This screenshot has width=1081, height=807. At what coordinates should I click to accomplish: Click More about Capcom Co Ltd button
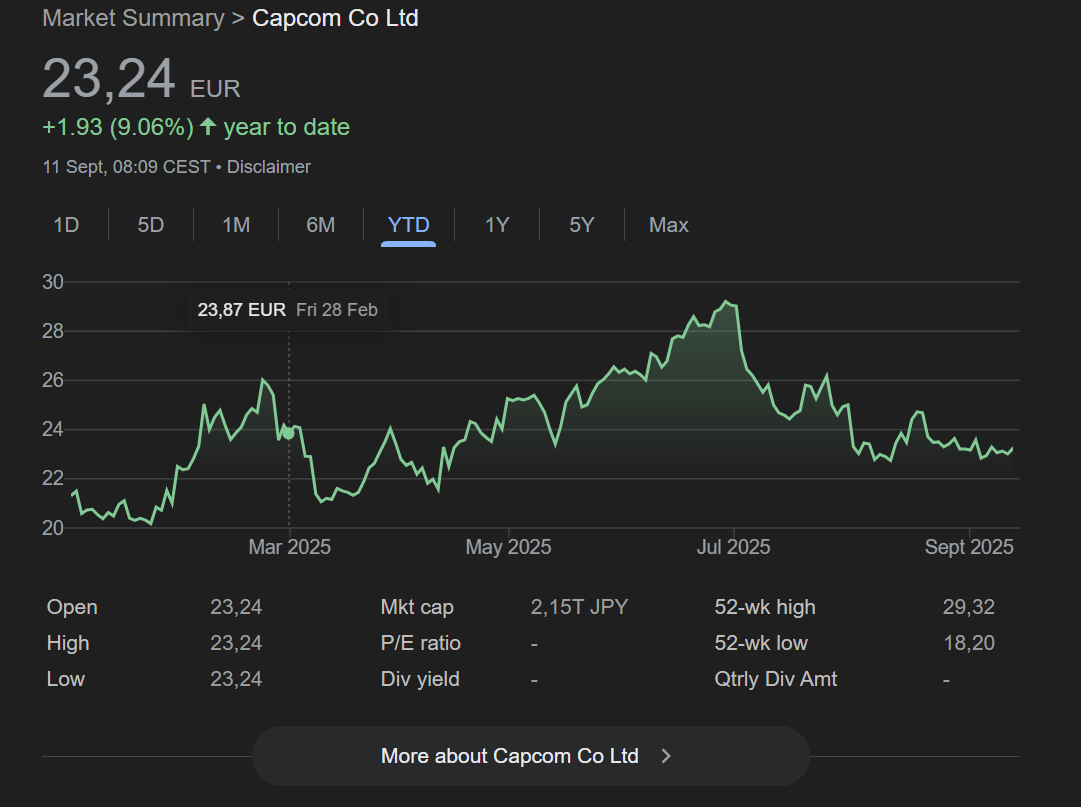tap(530, 756)
